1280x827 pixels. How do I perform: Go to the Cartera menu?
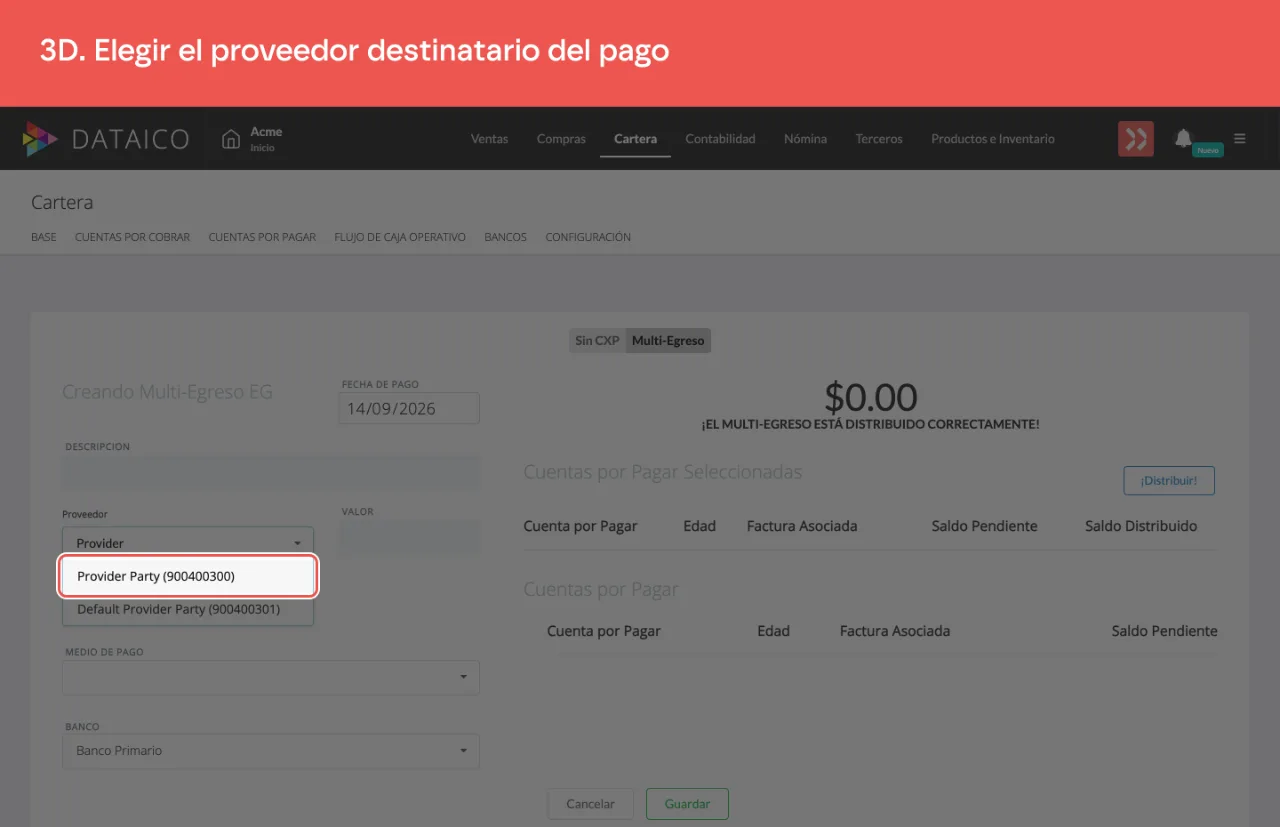635,139
